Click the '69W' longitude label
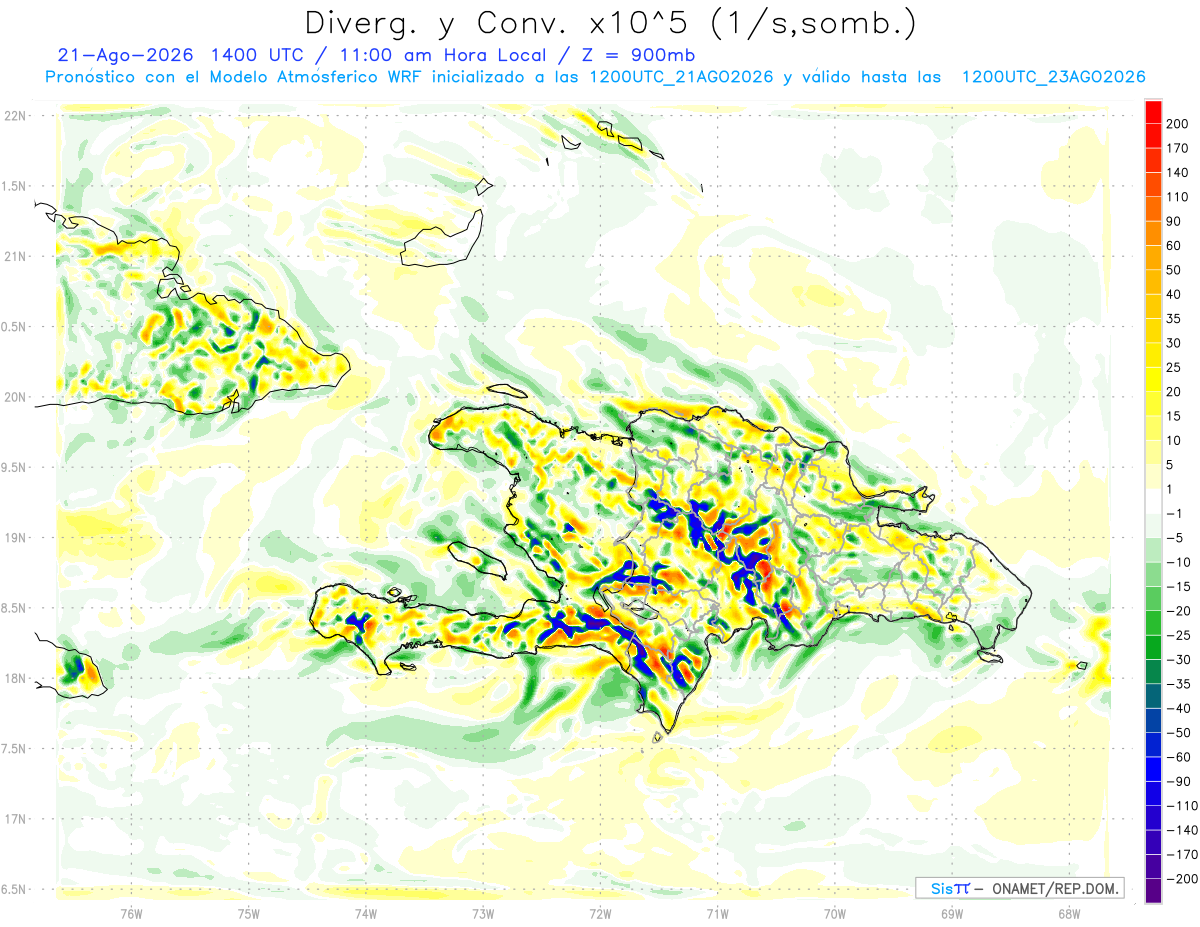This screenshot has width=1200, height=927. point(952,913)
